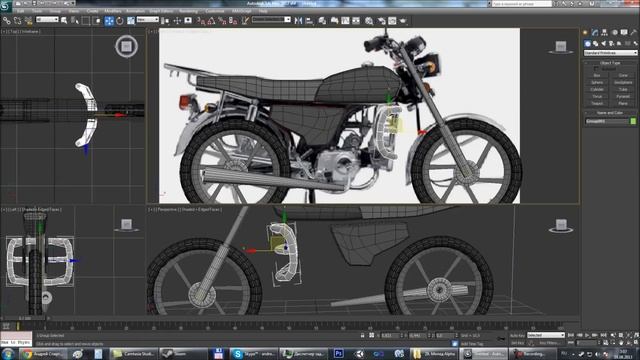
Task: Open the green object color swatch
Action: tap(633, 121)
